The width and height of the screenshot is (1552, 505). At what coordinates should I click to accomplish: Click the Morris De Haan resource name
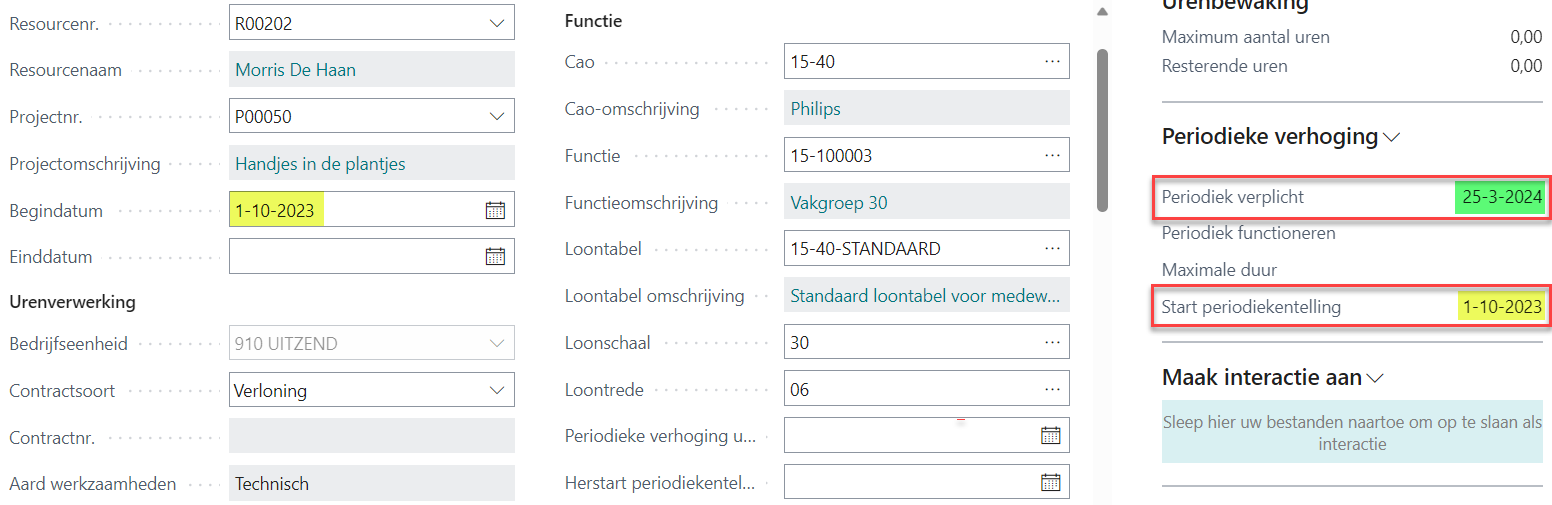pos(295,70)
